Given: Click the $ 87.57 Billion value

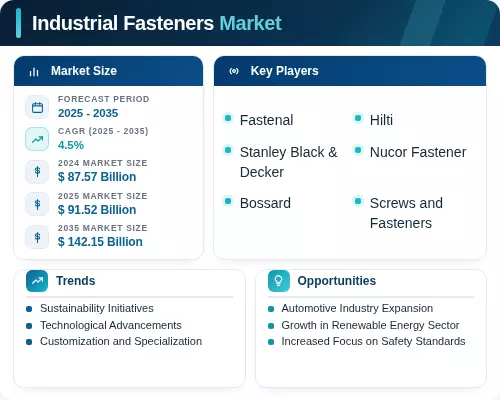Looking at the screenshot, I should [97, 177].
